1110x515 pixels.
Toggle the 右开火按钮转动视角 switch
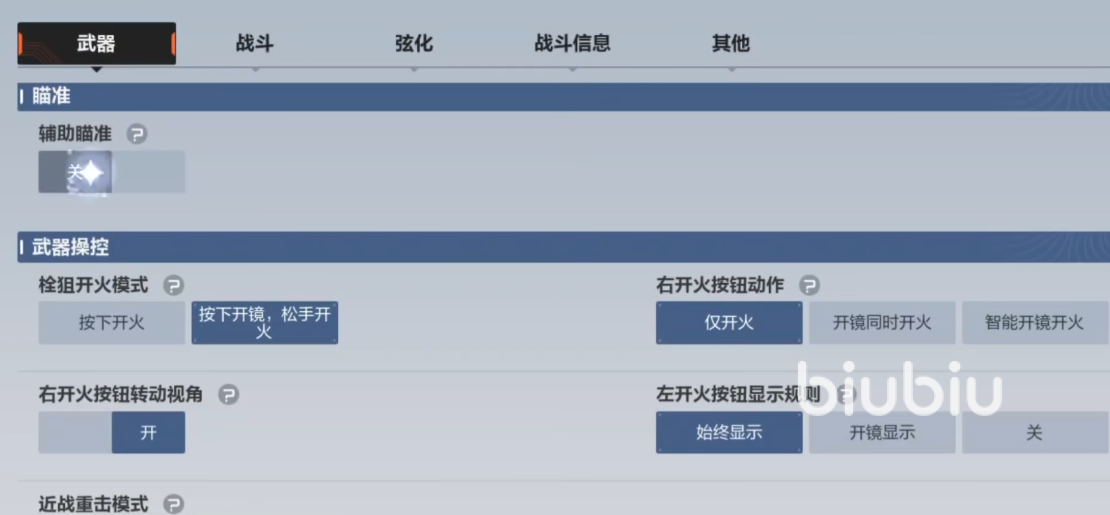click(x=111, y=433)
